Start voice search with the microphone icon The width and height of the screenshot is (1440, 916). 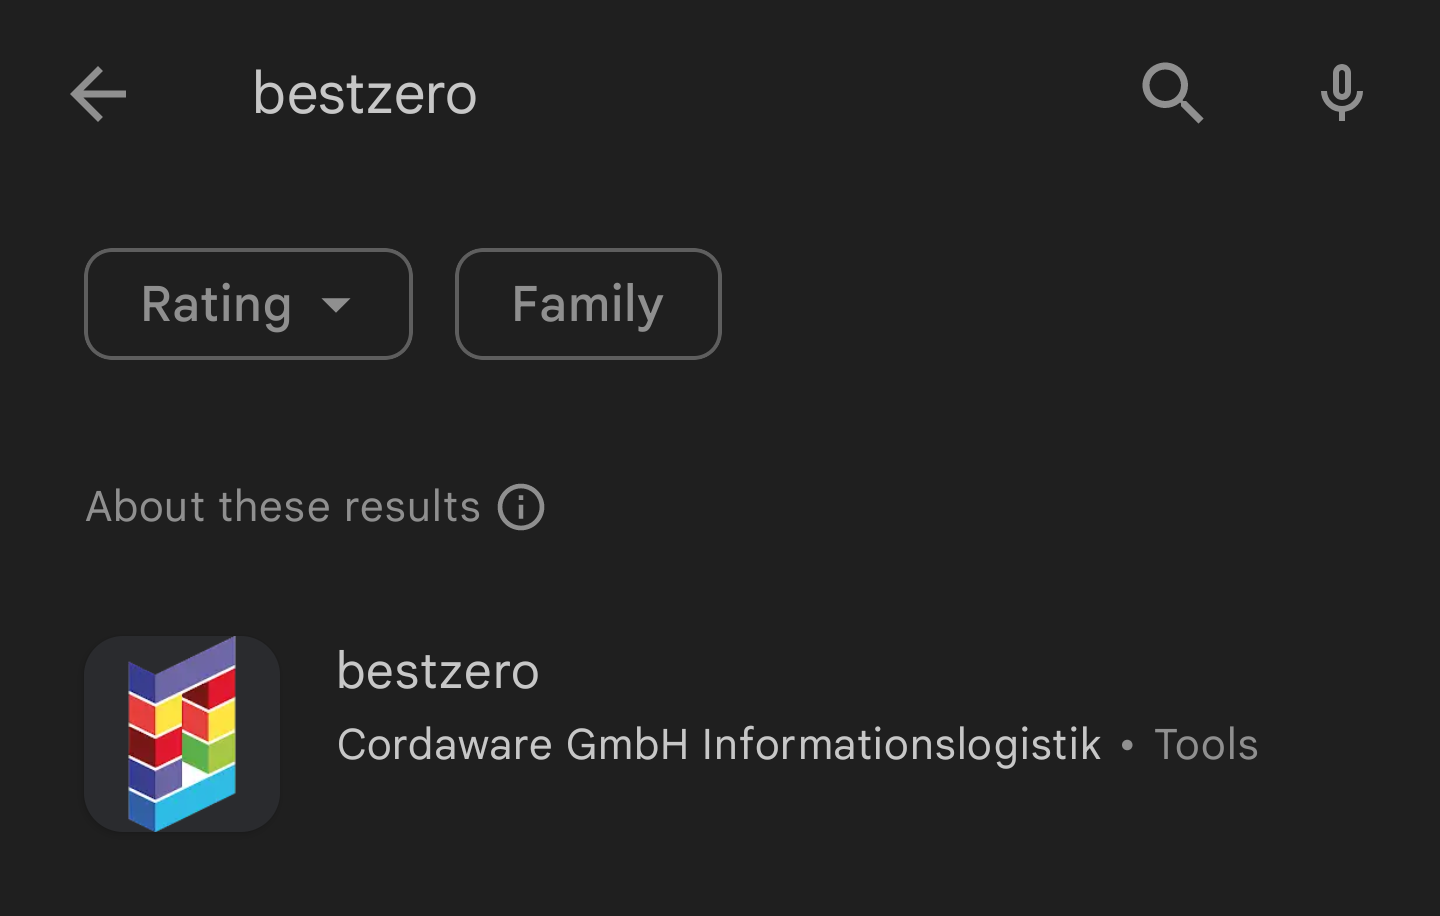(x=1341, y=93)
